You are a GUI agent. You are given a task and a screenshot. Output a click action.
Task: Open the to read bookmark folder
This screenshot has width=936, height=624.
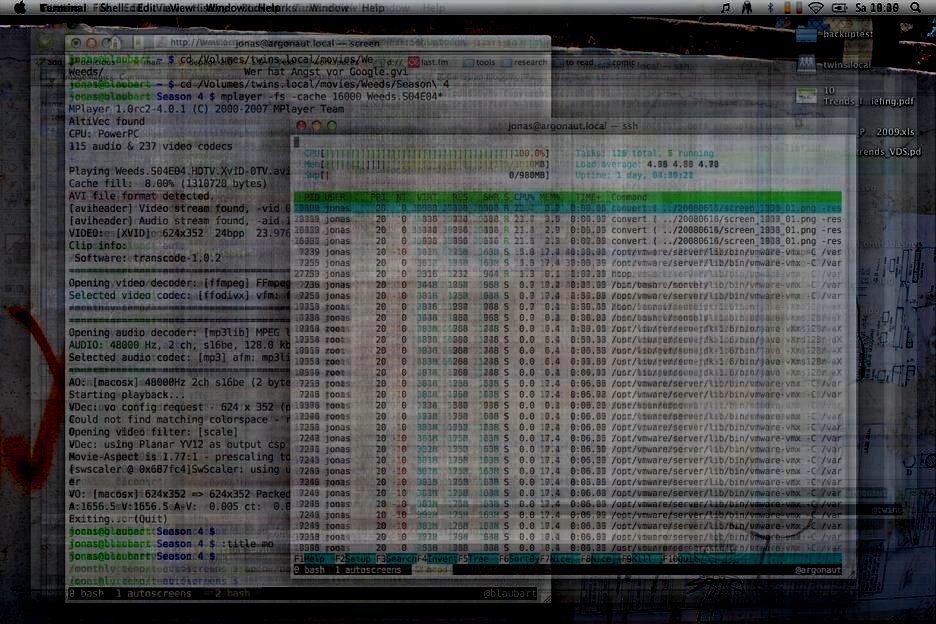tap(575, 62)
